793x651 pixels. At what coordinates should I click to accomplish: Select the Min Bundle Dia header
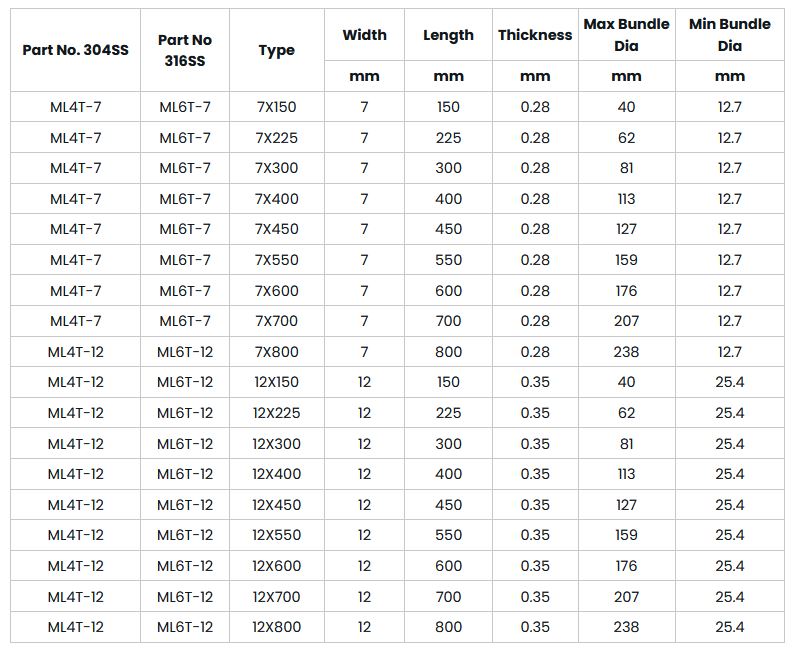pos(730,35)
